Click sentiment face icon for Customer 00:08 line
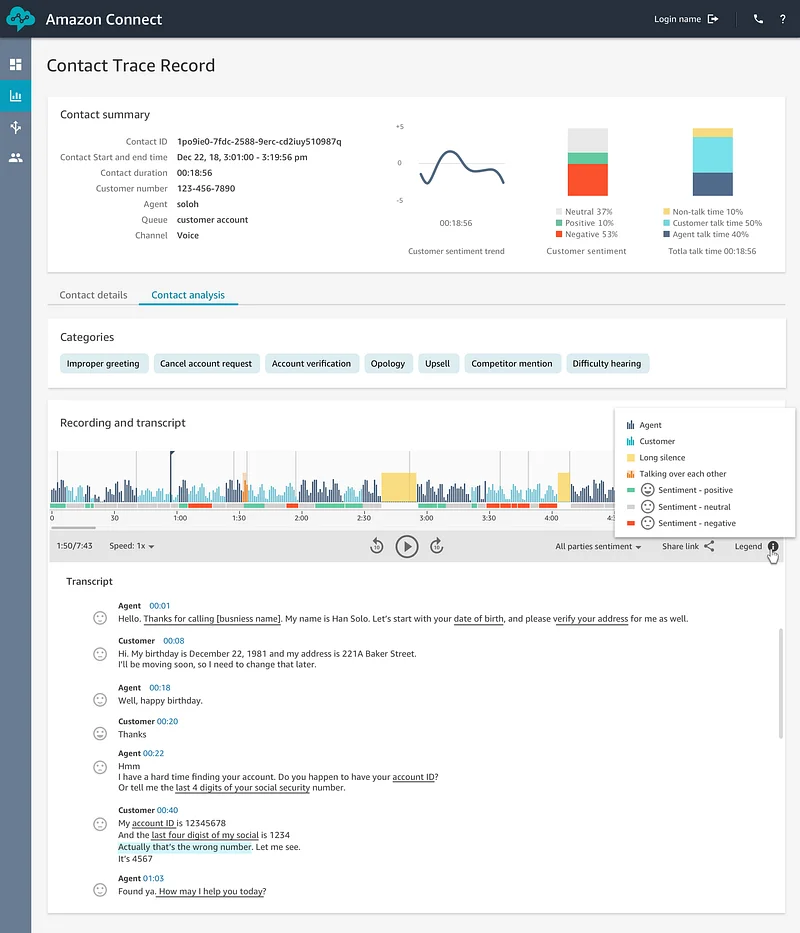Viewport: 800px width, 933px height. pos(100,654)
